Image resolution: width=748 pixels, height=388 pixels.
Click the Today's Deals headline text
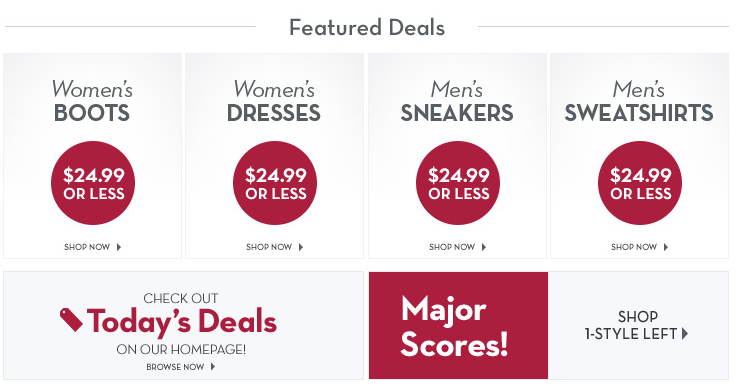pyautogui.click(x=181, y=321)
